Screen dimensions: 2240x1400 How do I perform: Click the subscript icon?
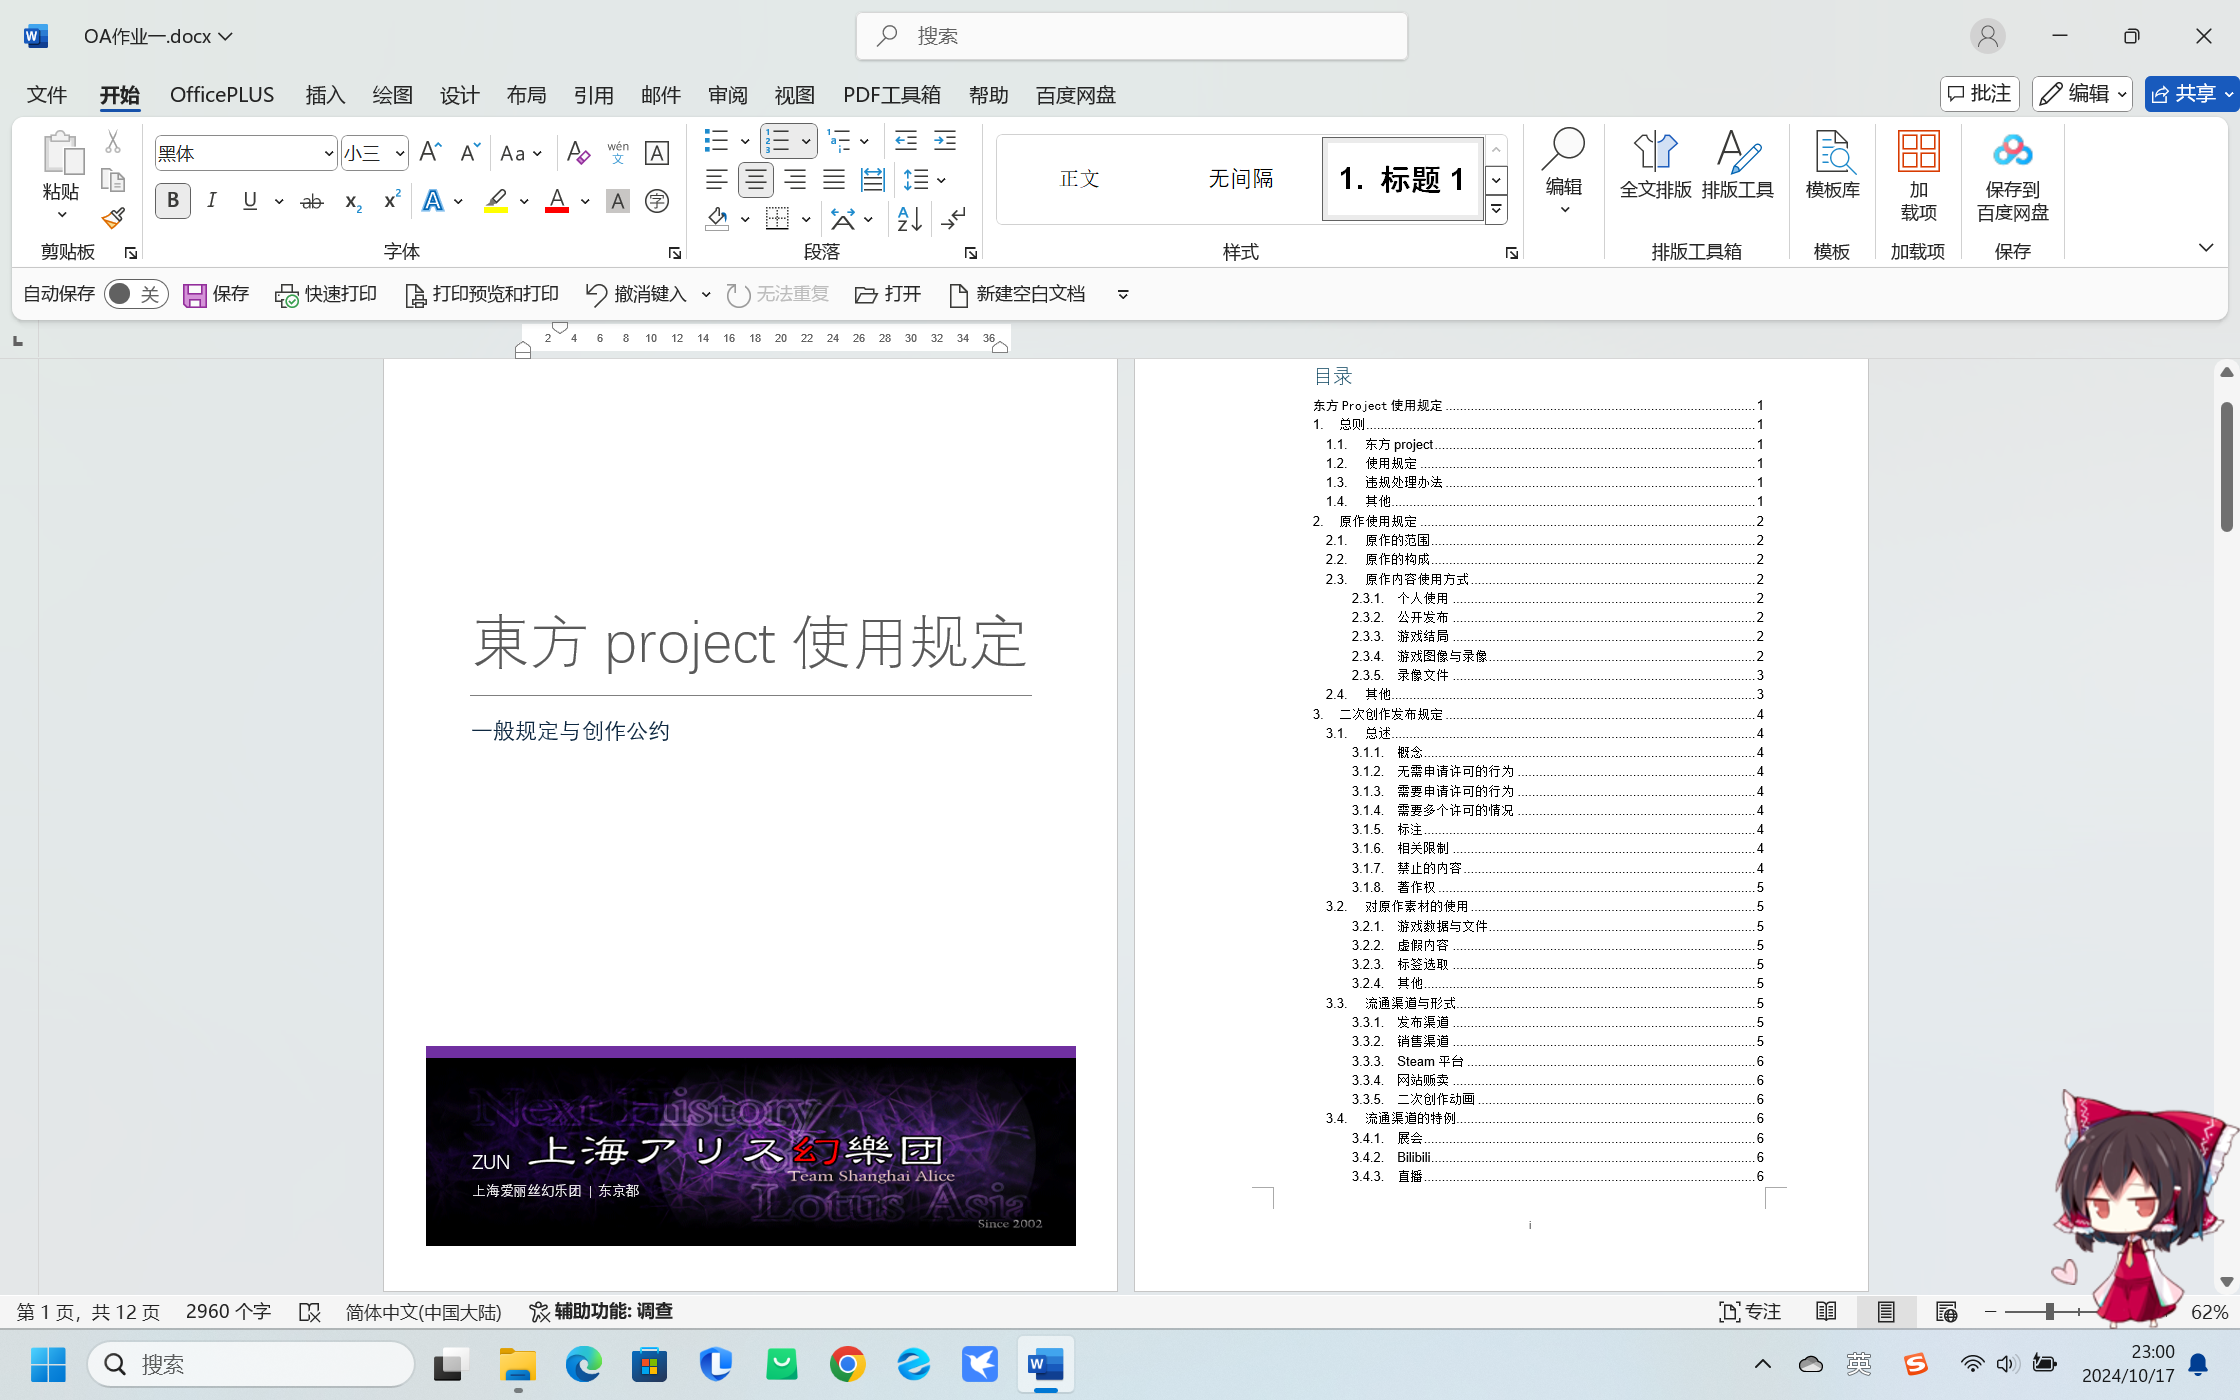(x=351, y=200)
